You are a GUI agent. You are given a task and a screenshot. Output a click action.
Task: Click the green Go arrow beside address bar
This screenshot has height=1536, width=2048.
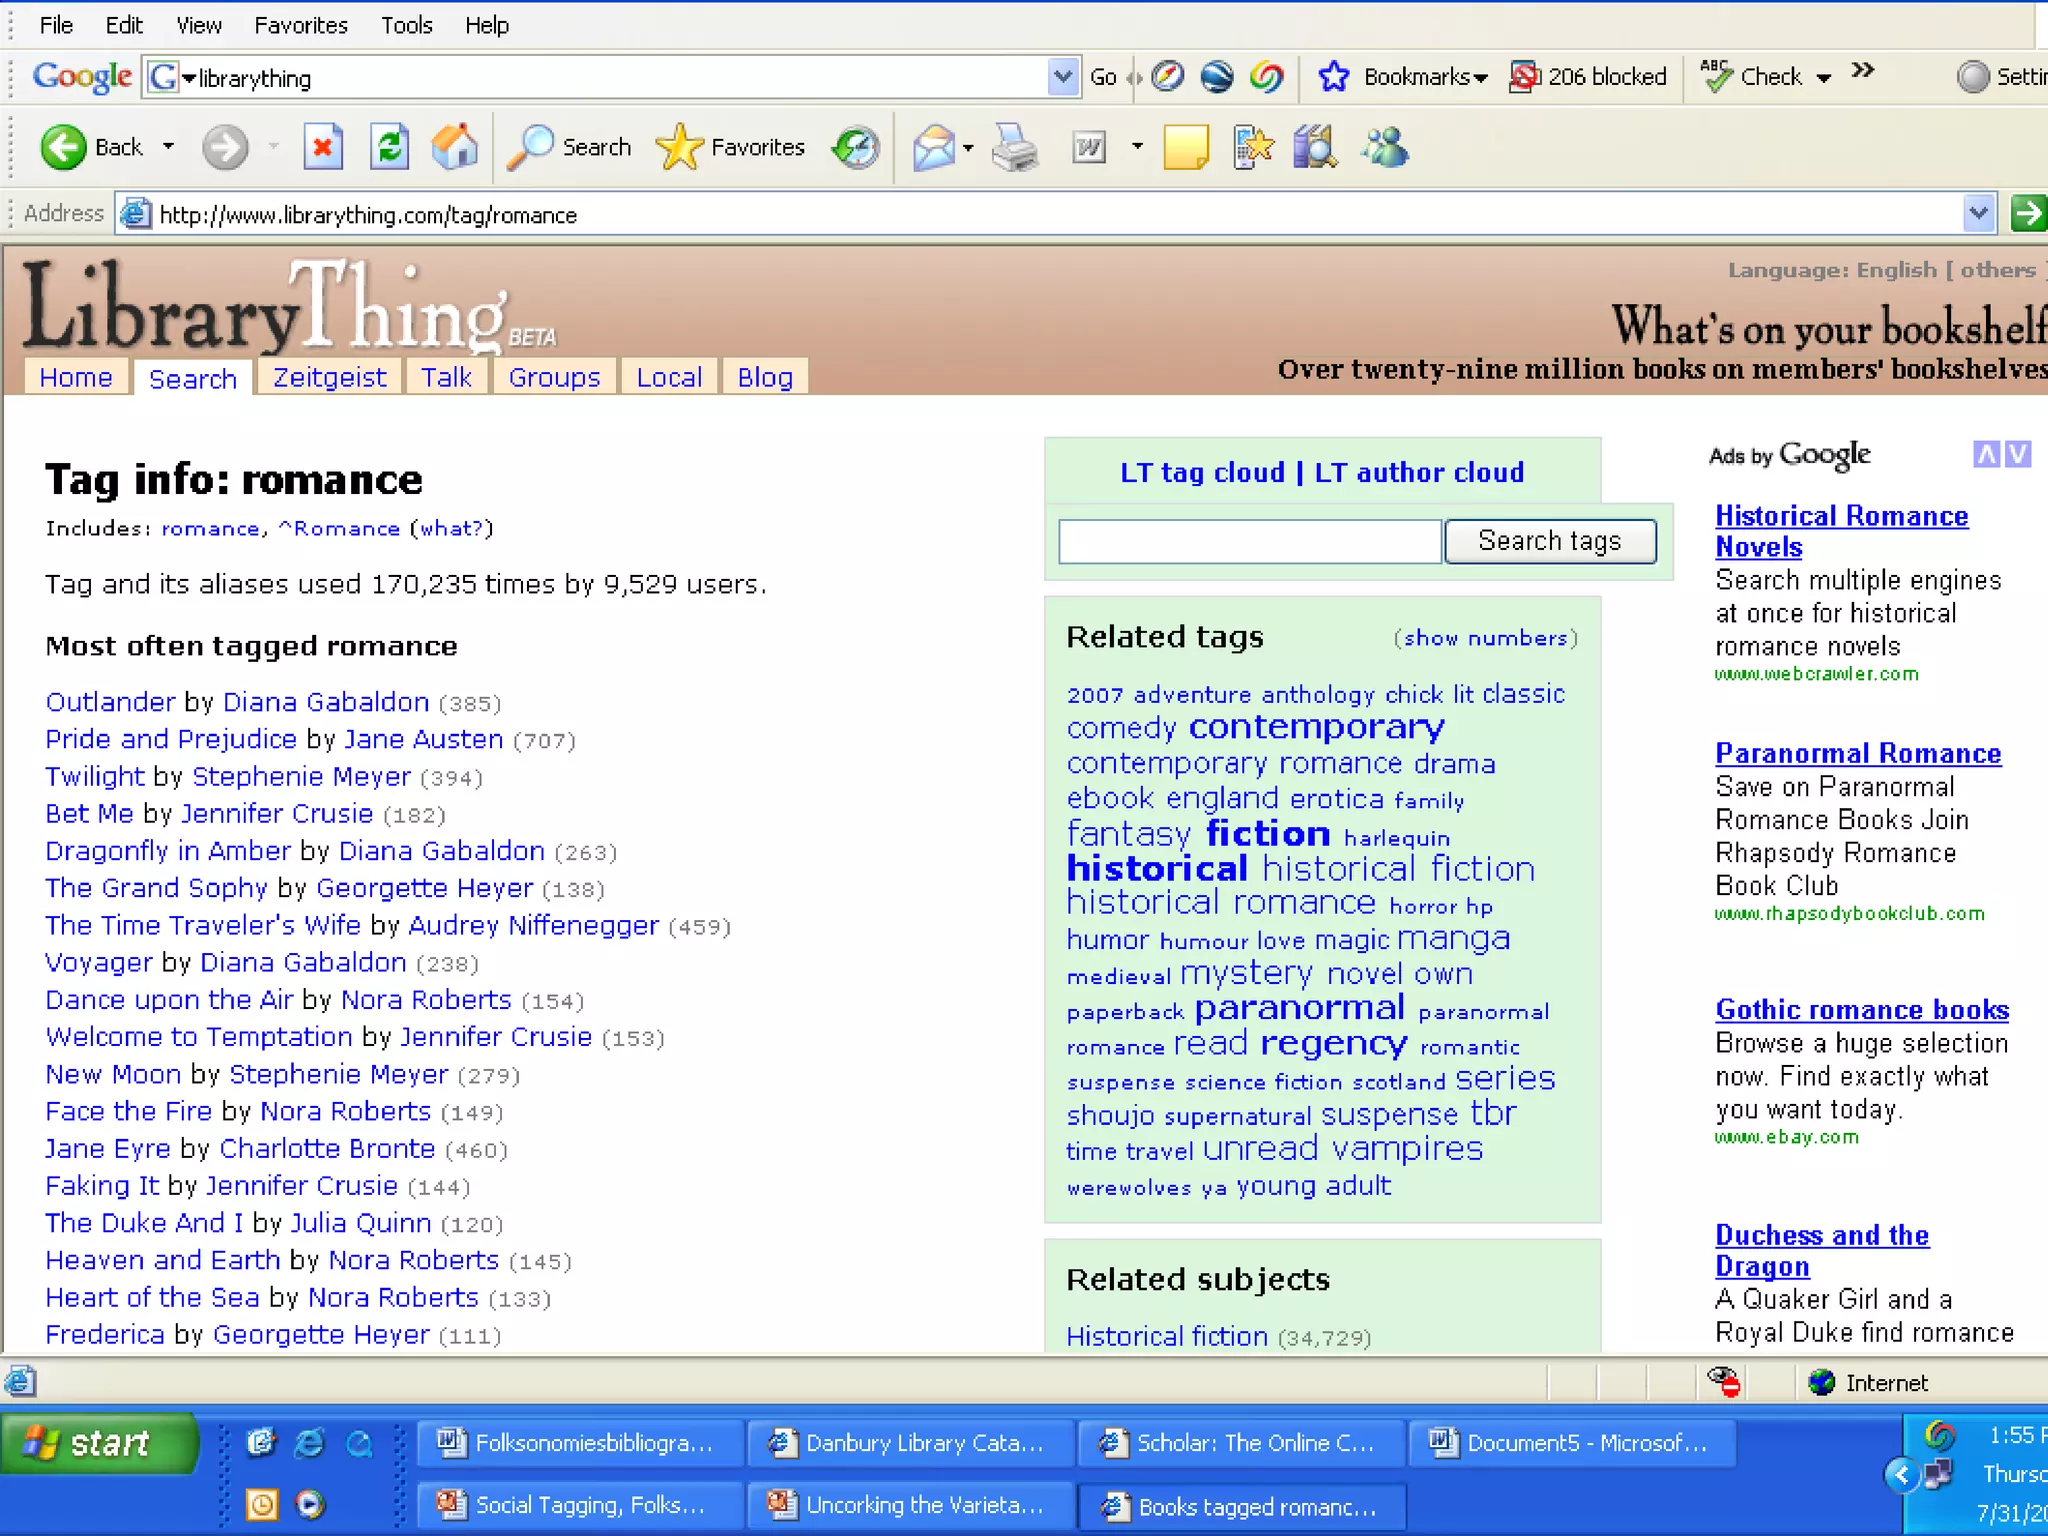tap(2028, 213)
